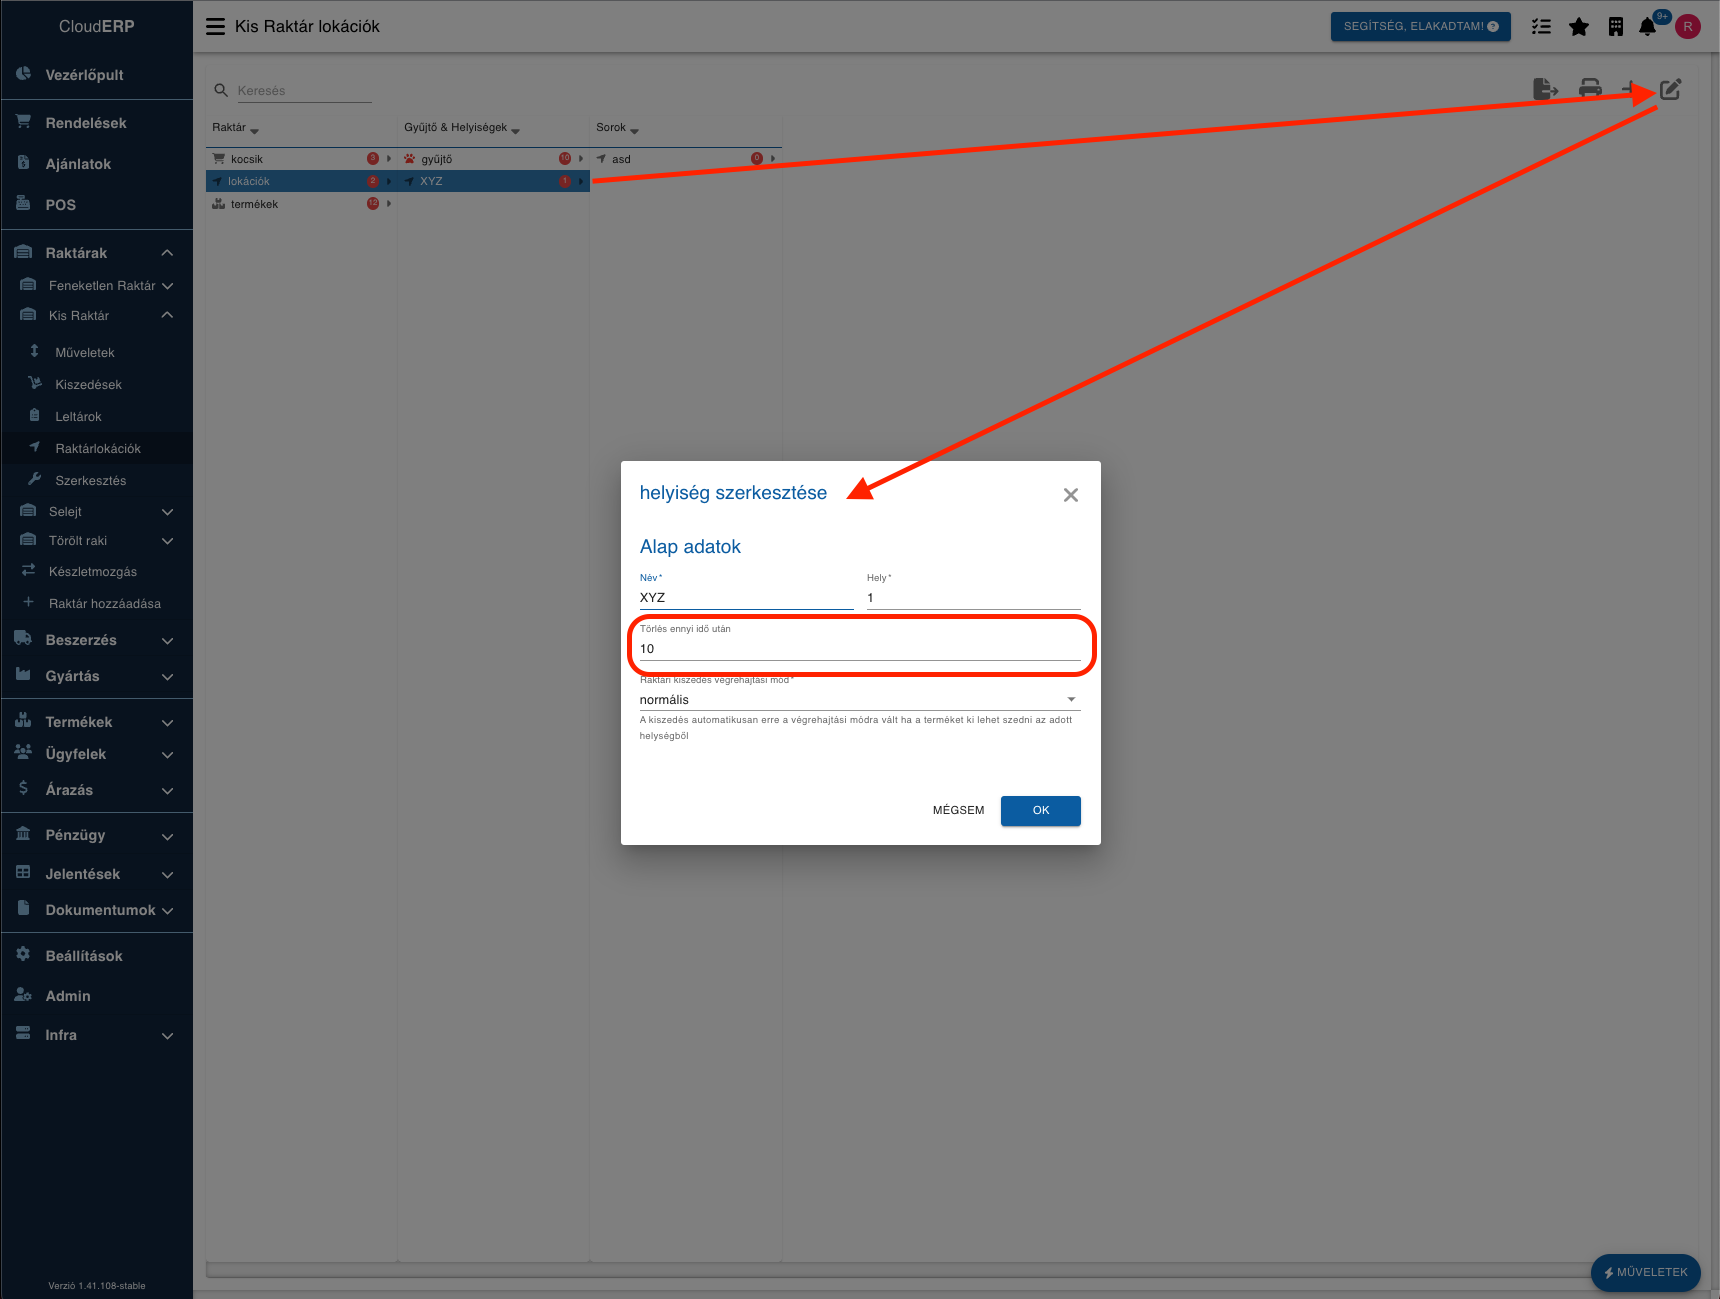Viewport: 1720px width, 1299px height.
Task: Click the Törlés ennyi idő után field
Action: pos(859,649)
